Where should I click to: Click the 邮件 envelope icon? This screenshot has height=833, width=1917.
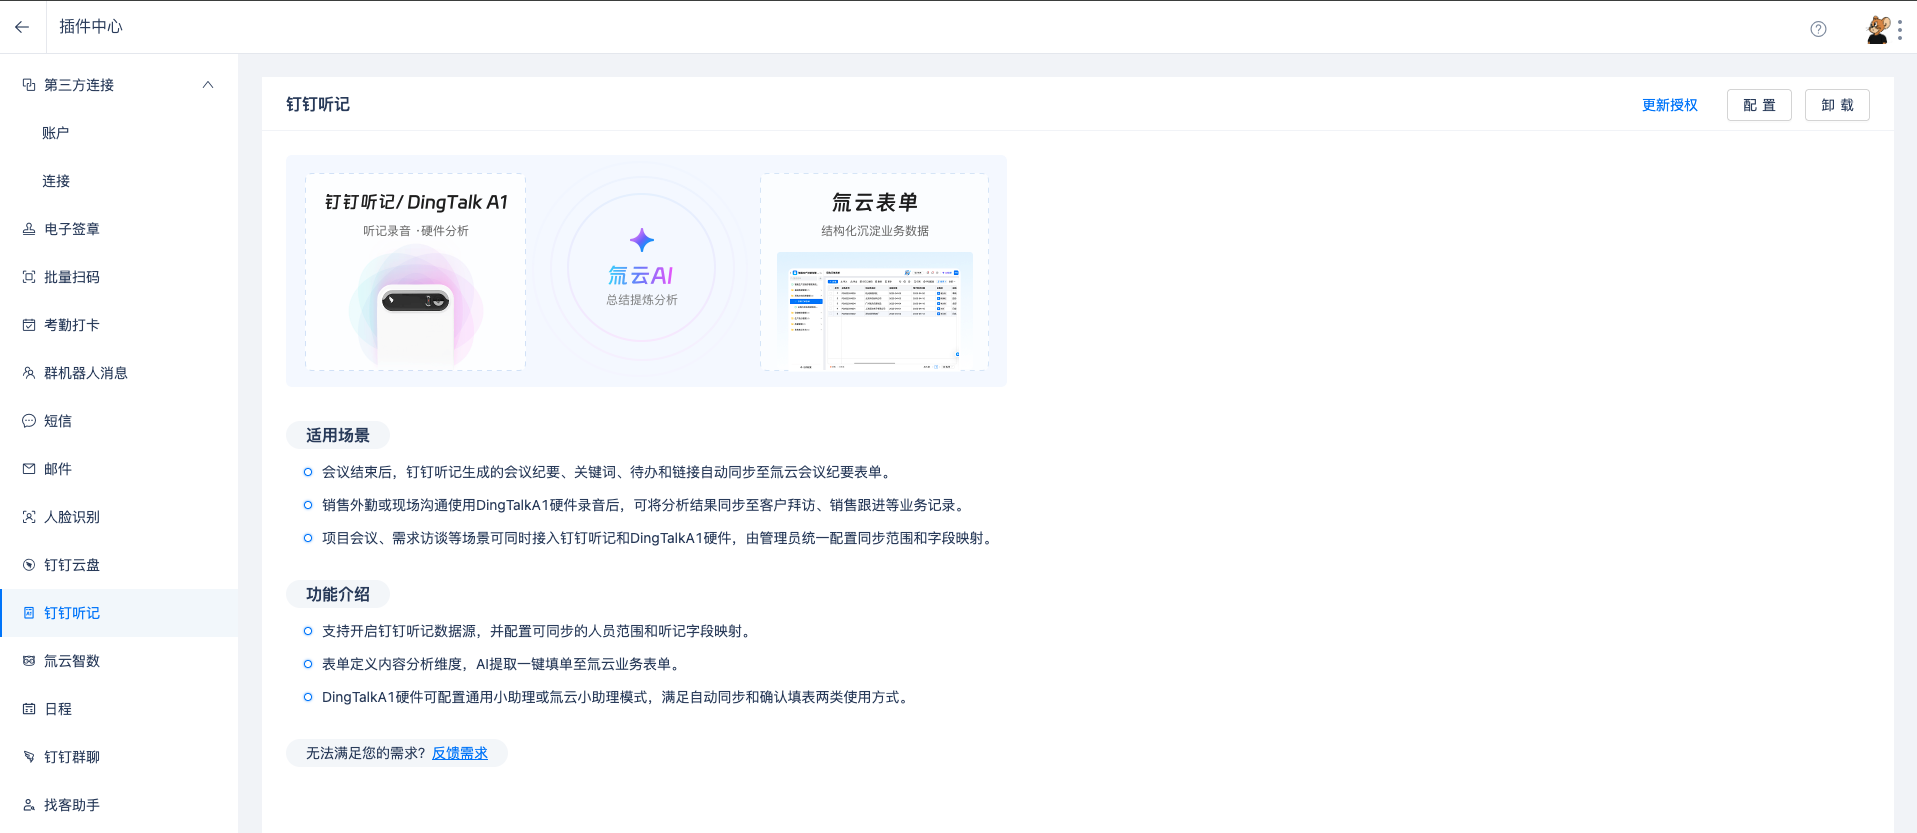[x=29, y=469]
